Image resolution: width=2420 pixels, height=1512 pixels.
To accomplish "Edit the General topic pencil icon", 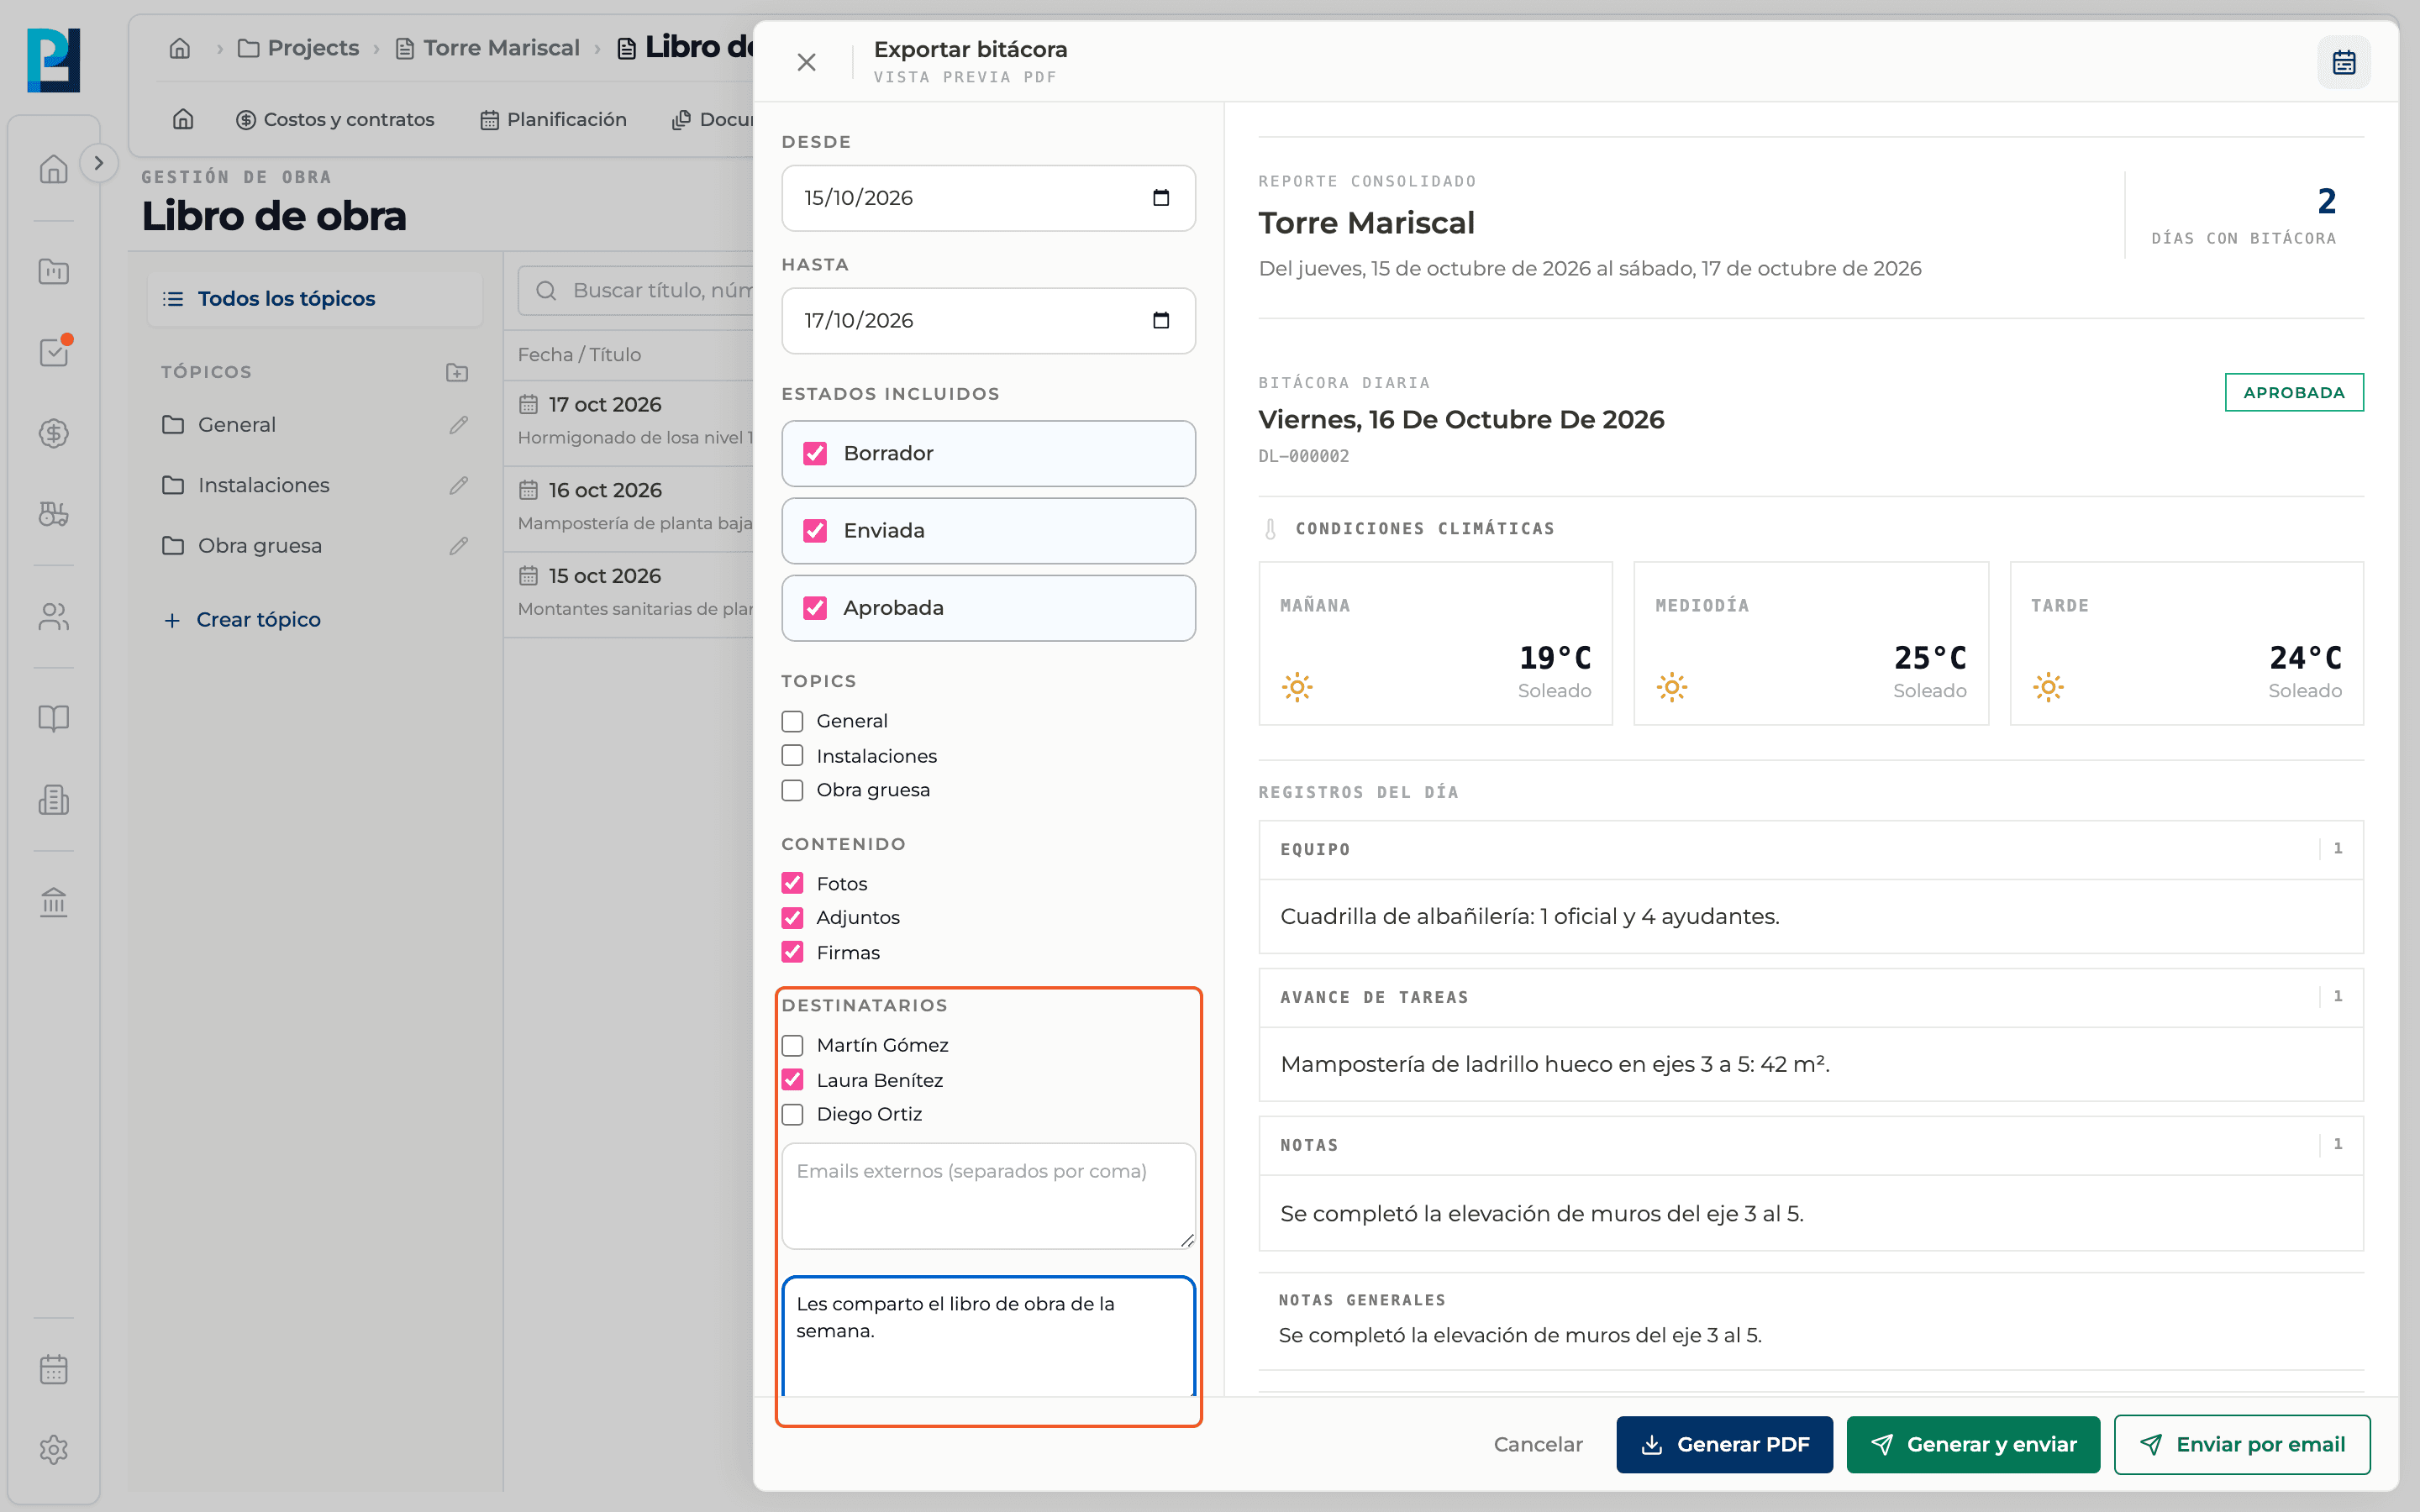I will click(x=458, y=425).
